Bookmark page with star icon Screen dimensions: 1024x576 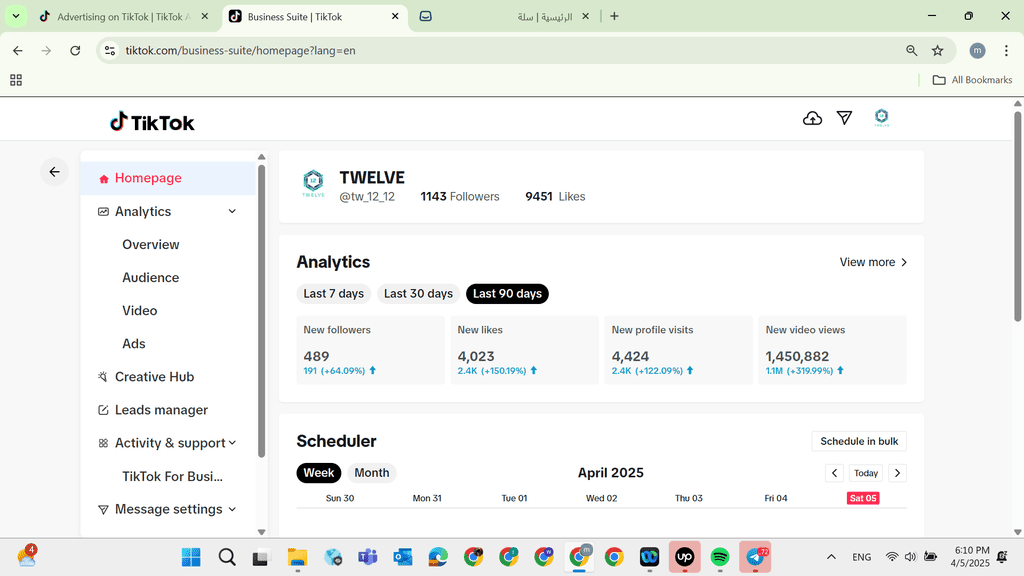point(938,50)
